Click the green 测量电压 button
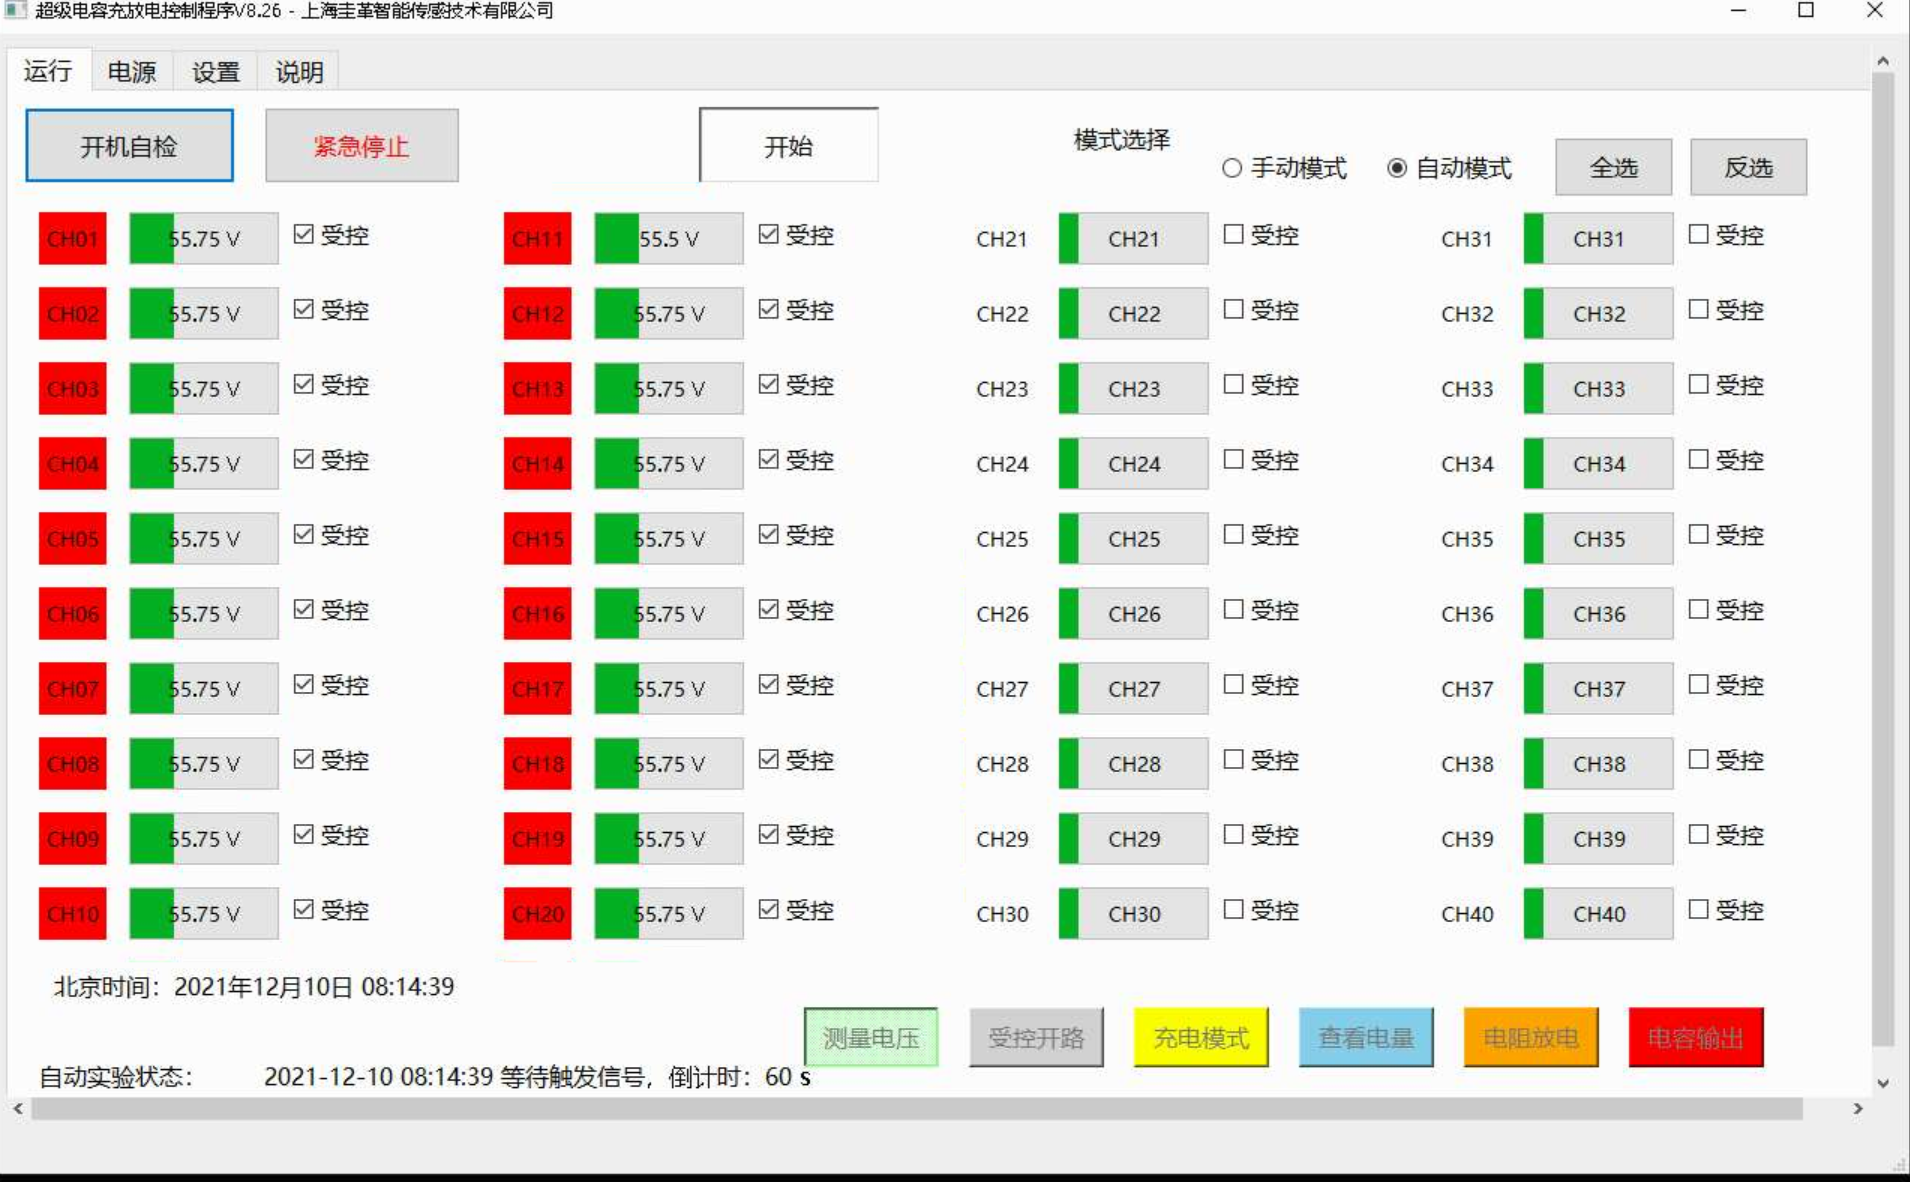 pos(871,1038)
